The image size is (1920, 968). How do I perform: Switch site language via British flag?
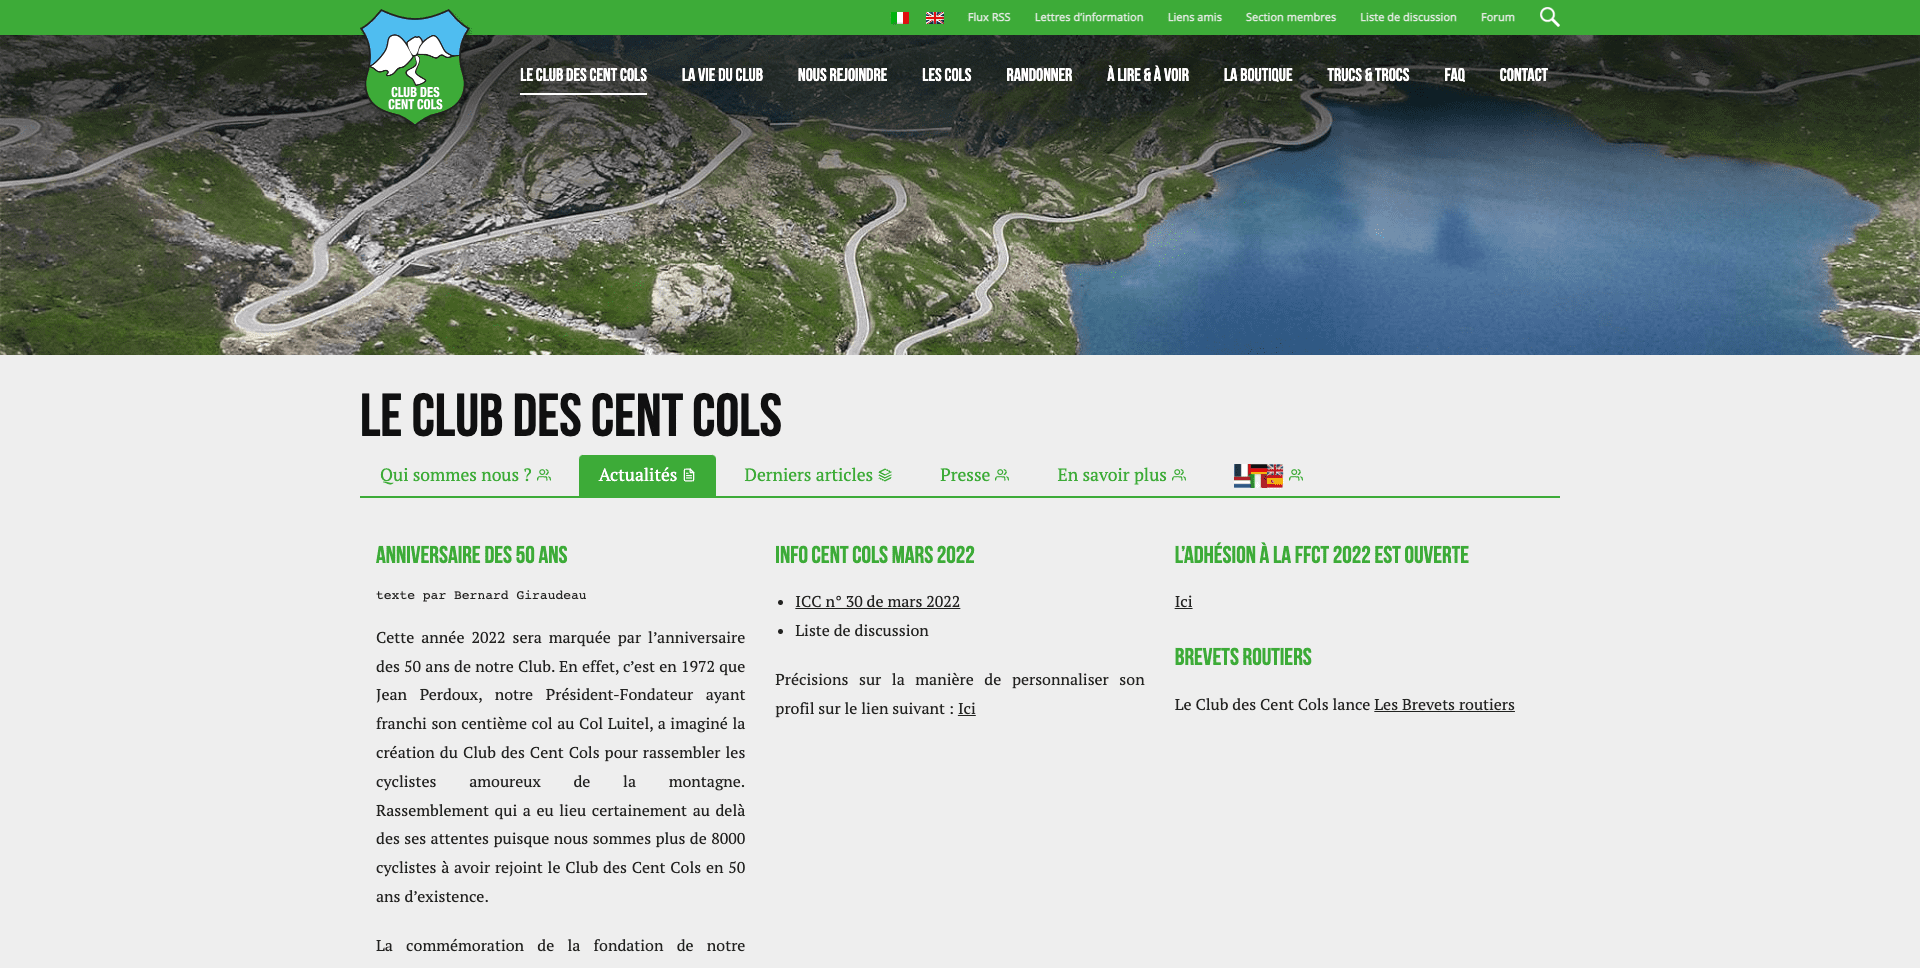tap(935, 17)
